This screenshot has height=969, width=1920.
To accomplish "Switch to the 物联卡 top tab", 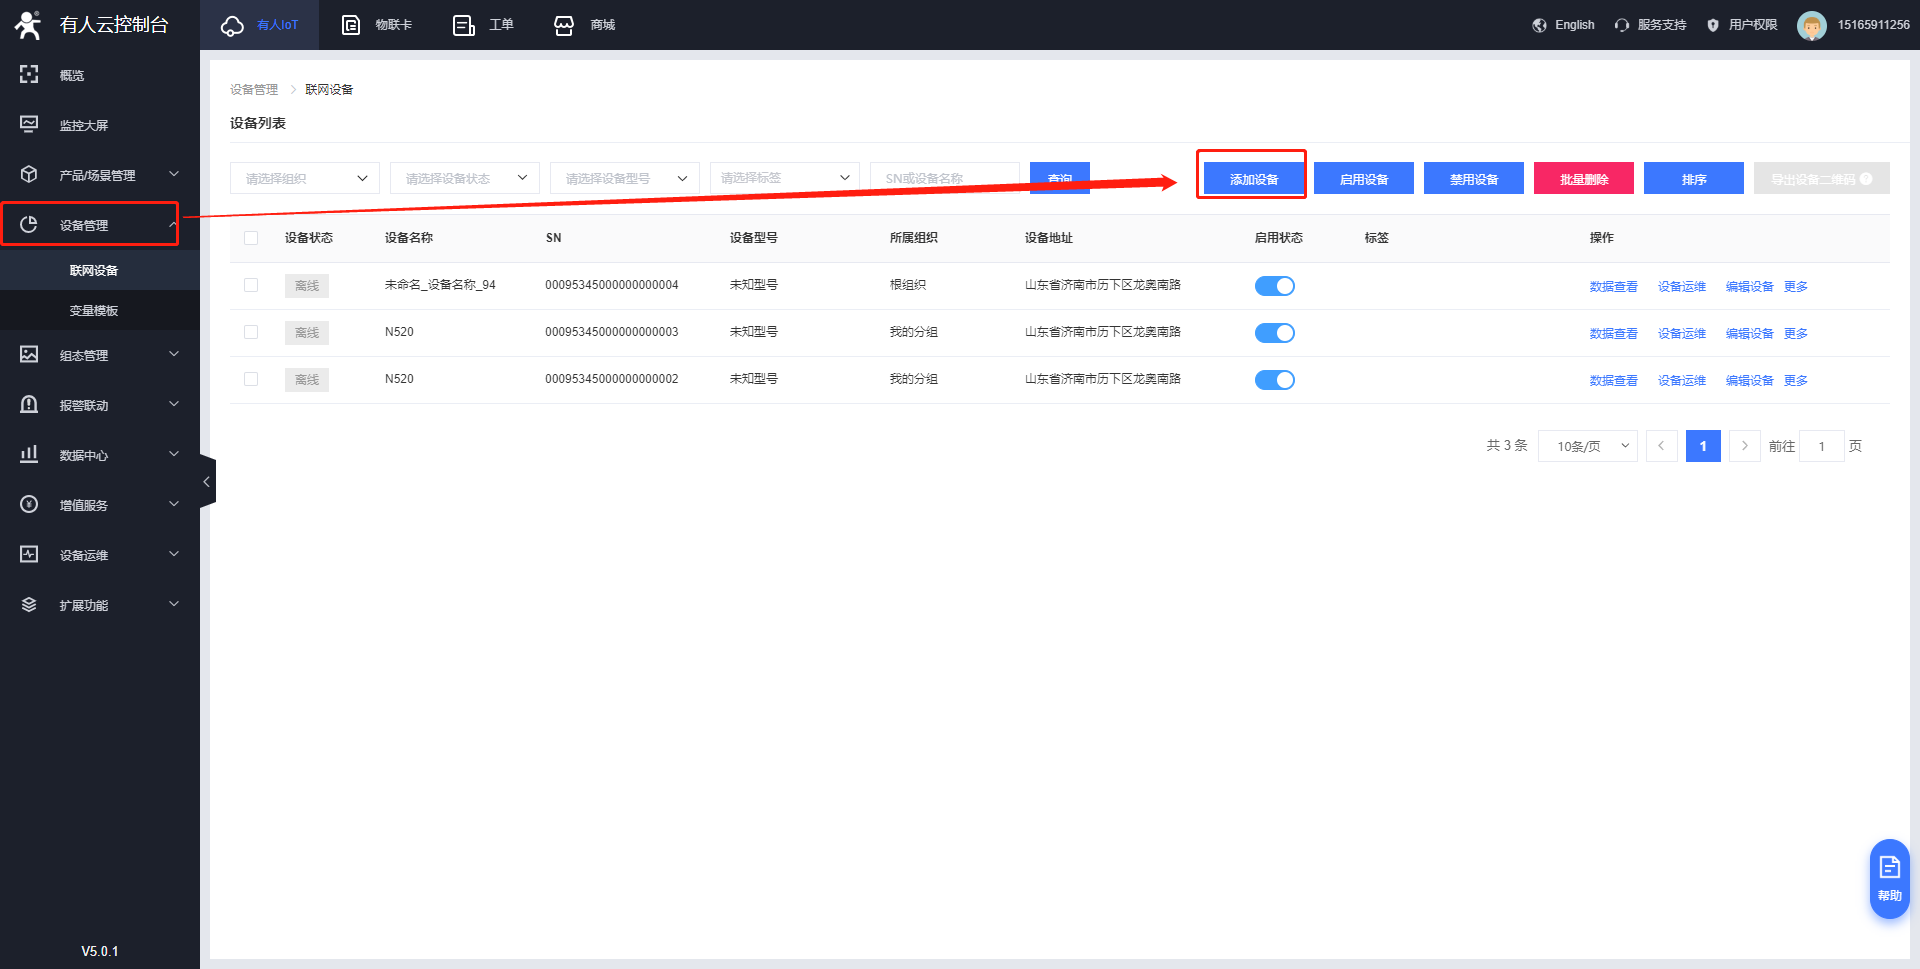I will 377,25.
